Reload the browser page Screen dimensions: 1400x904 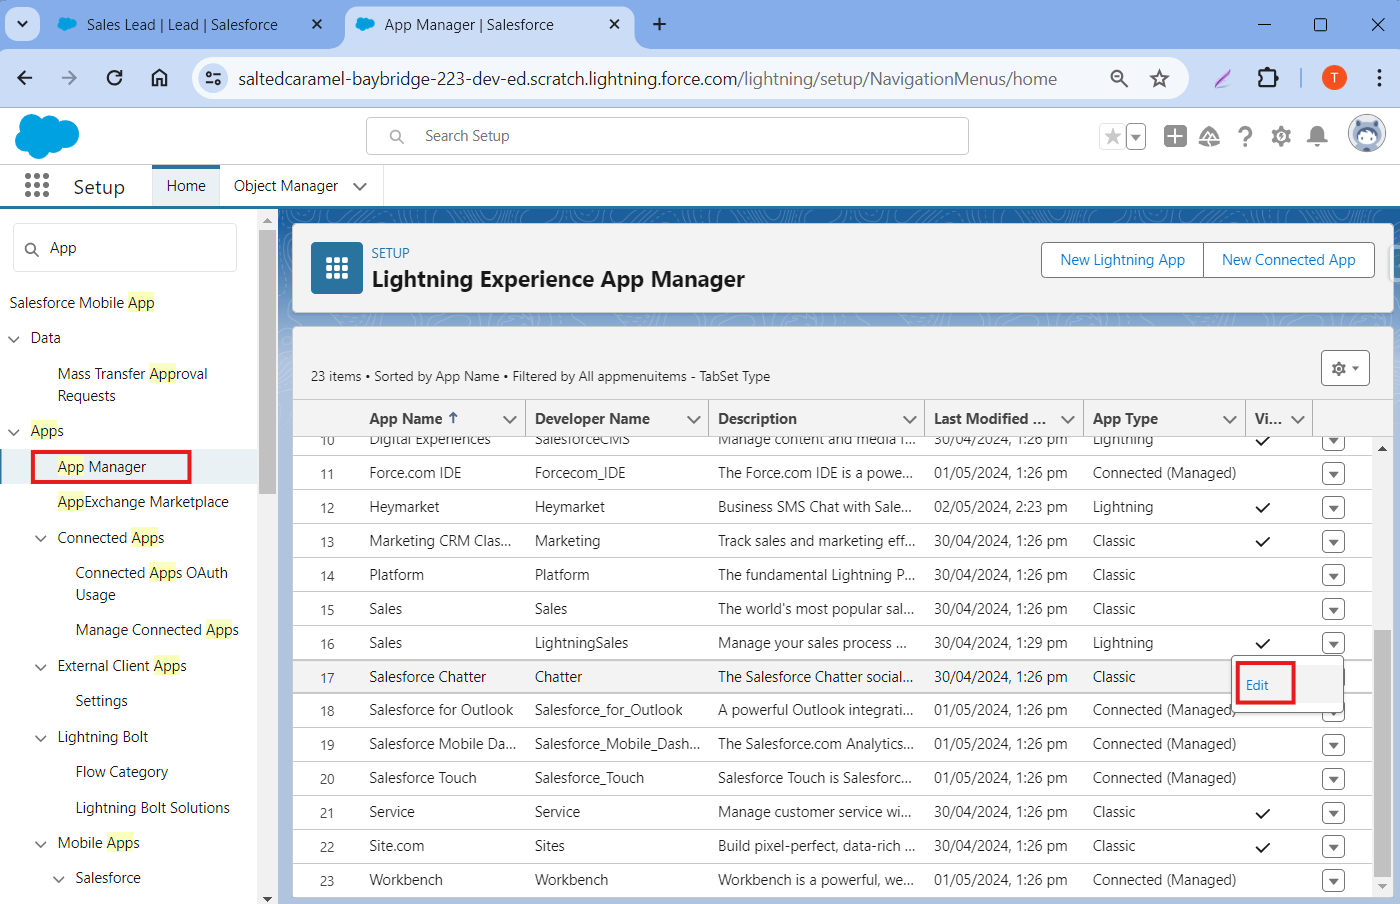(114, 78)
